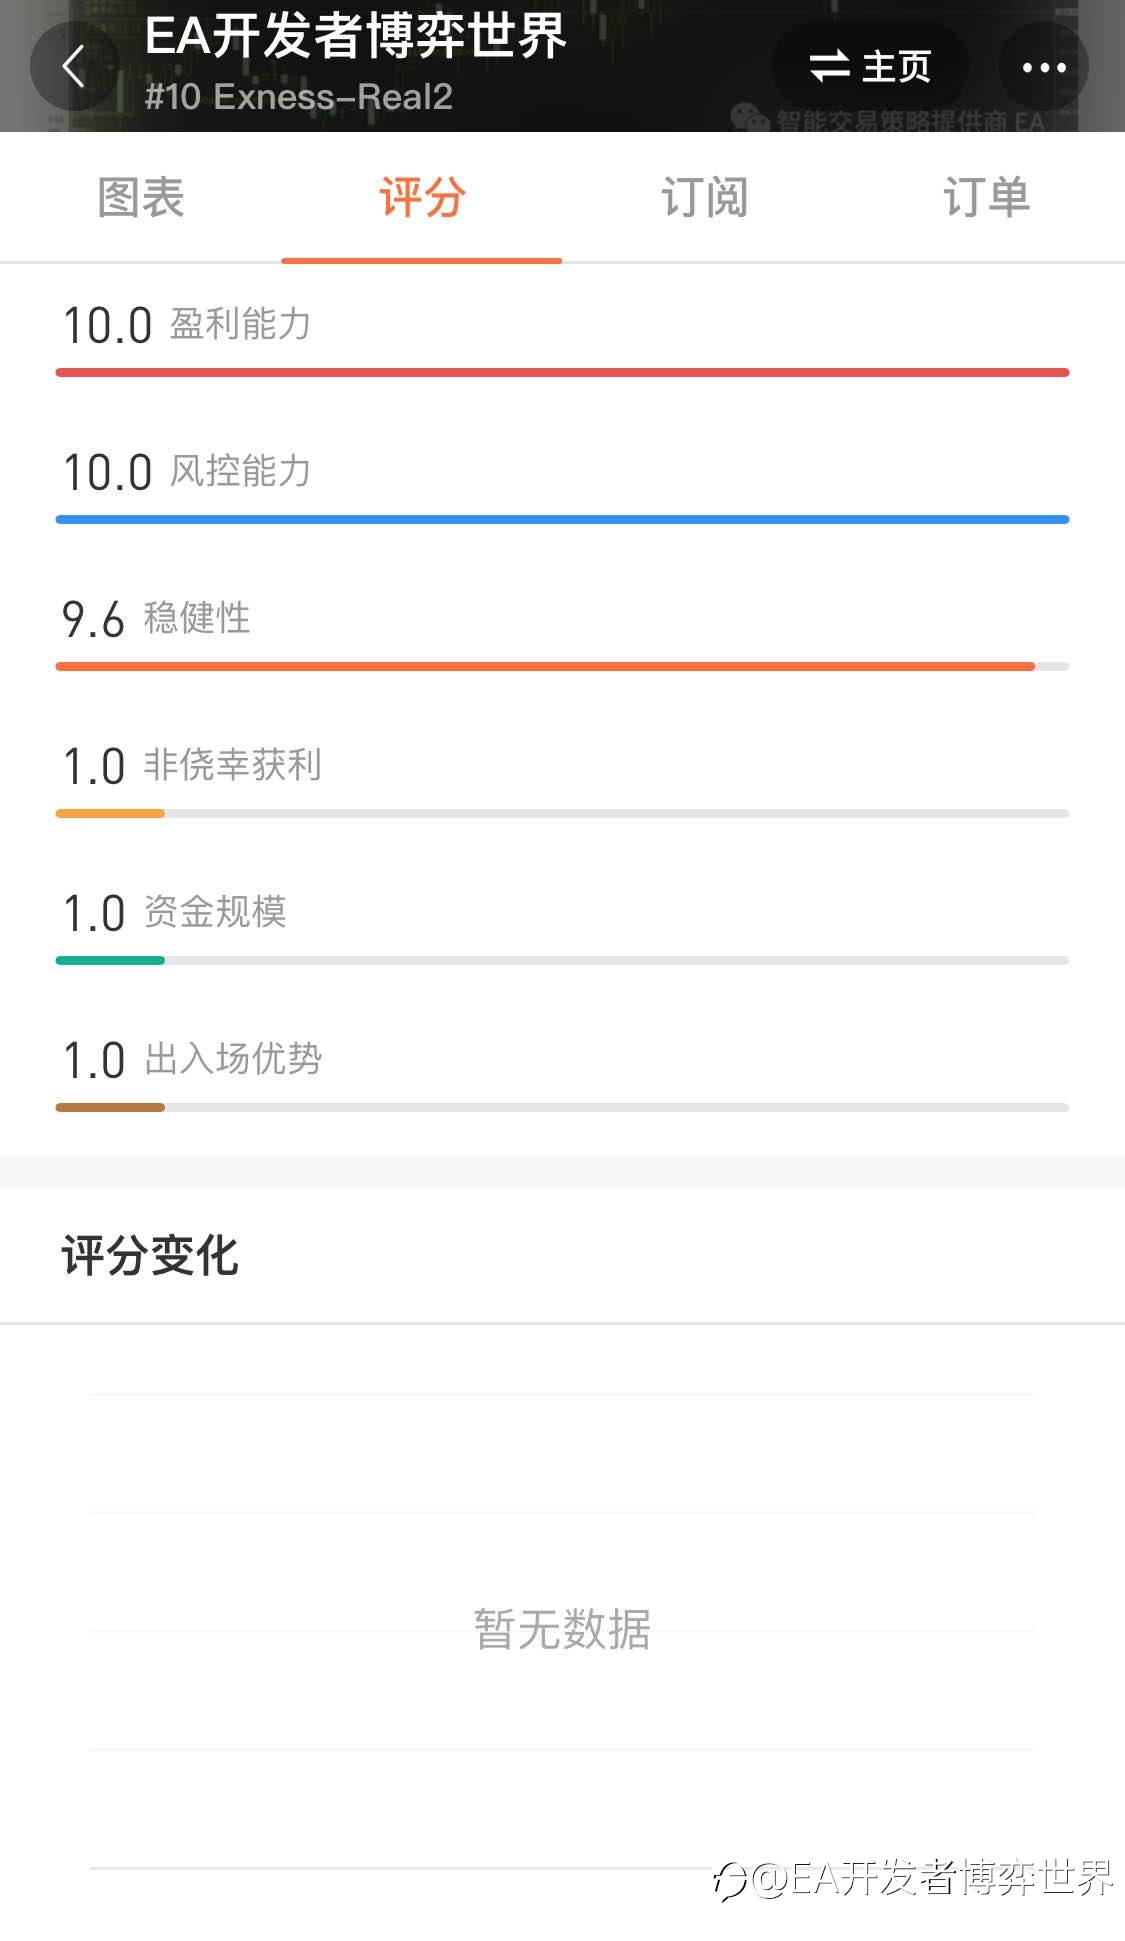Tap the blue 风控能力 score bar
Screen dimensions: 1125x1941
(x=562, y=520)
